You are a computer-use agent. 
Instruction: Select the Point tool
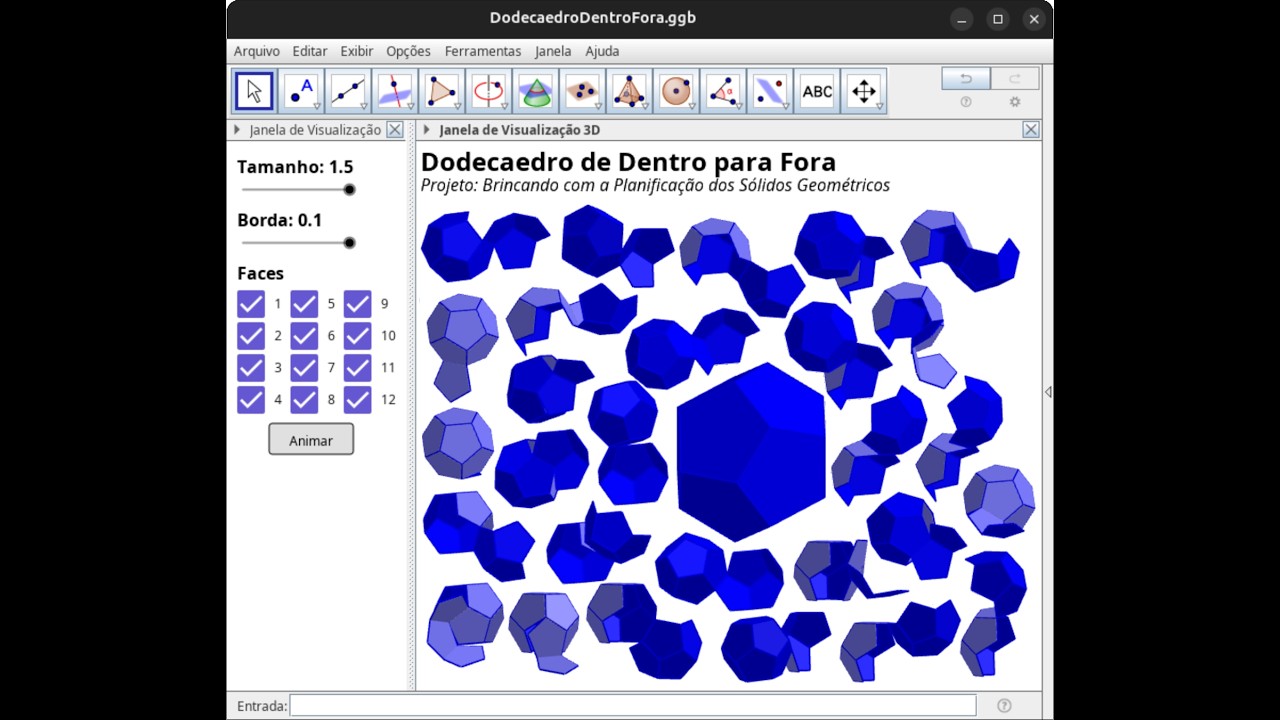[301, 91]
